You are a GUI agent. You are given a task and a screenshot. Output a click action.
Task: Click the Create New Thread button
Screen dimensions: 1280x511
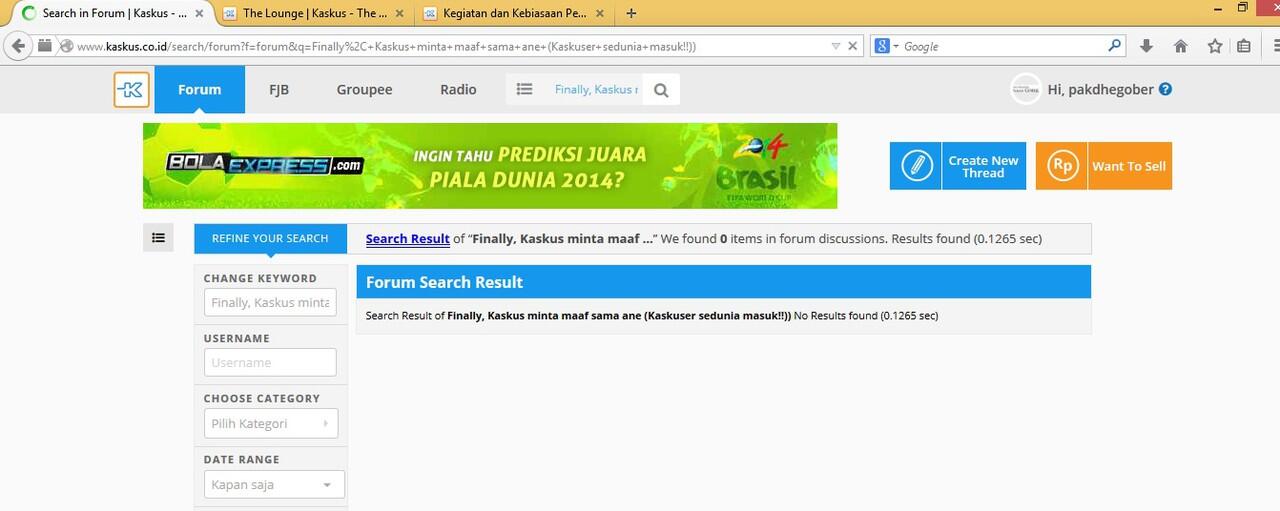pos(958,166)
